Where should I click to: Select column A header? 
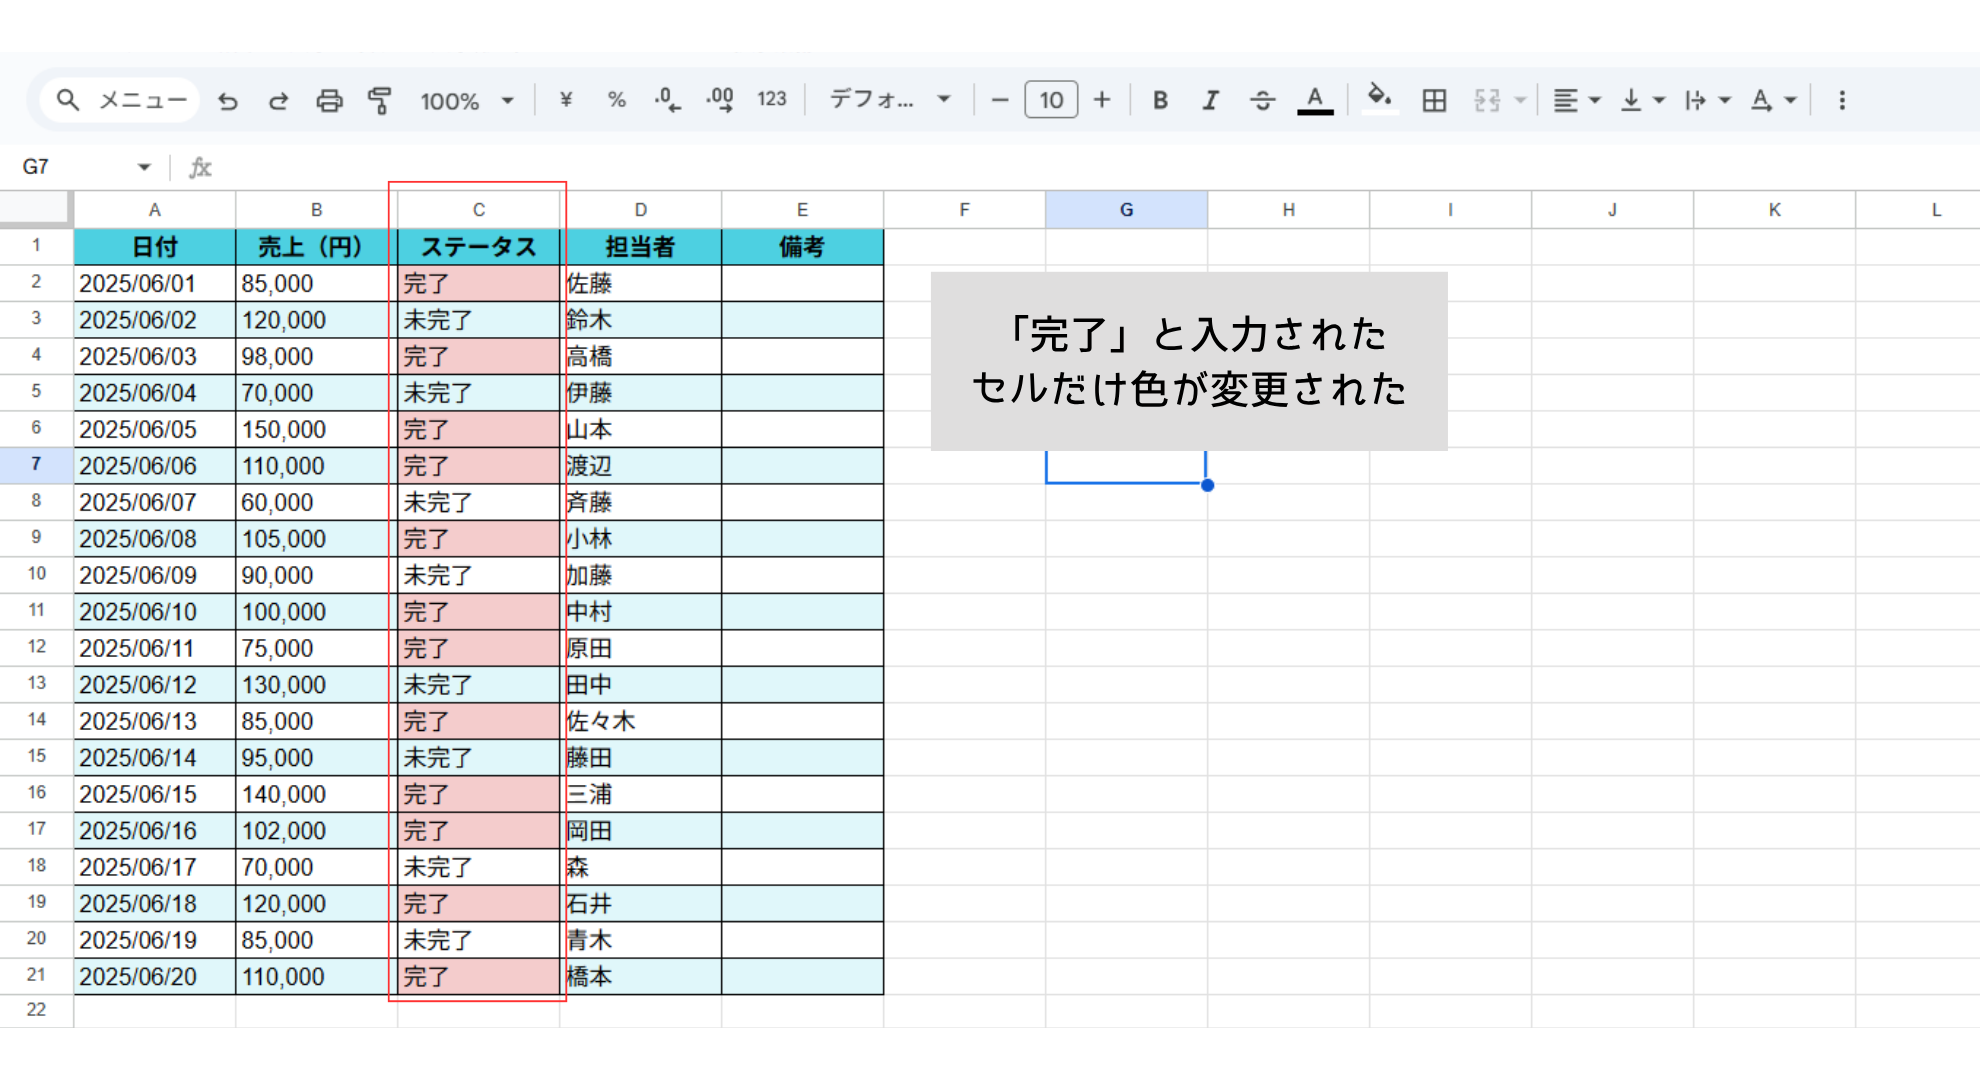(155, 210)
